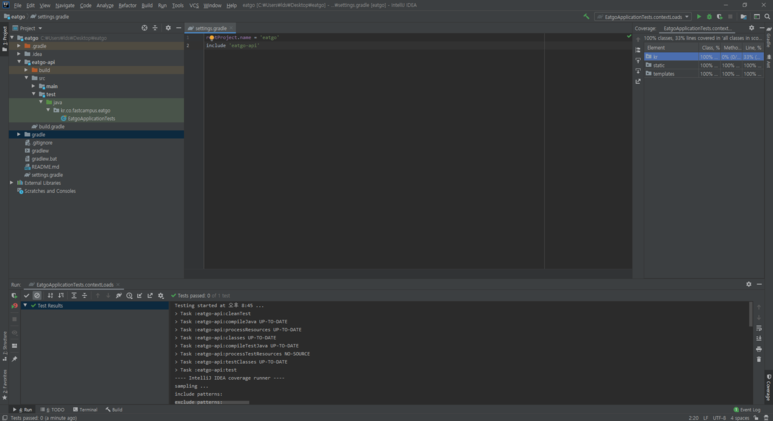The image size is (773, 421).
Task: Toggle Show Passed tests checkmark filter
Action: click(x=27, y=296)
